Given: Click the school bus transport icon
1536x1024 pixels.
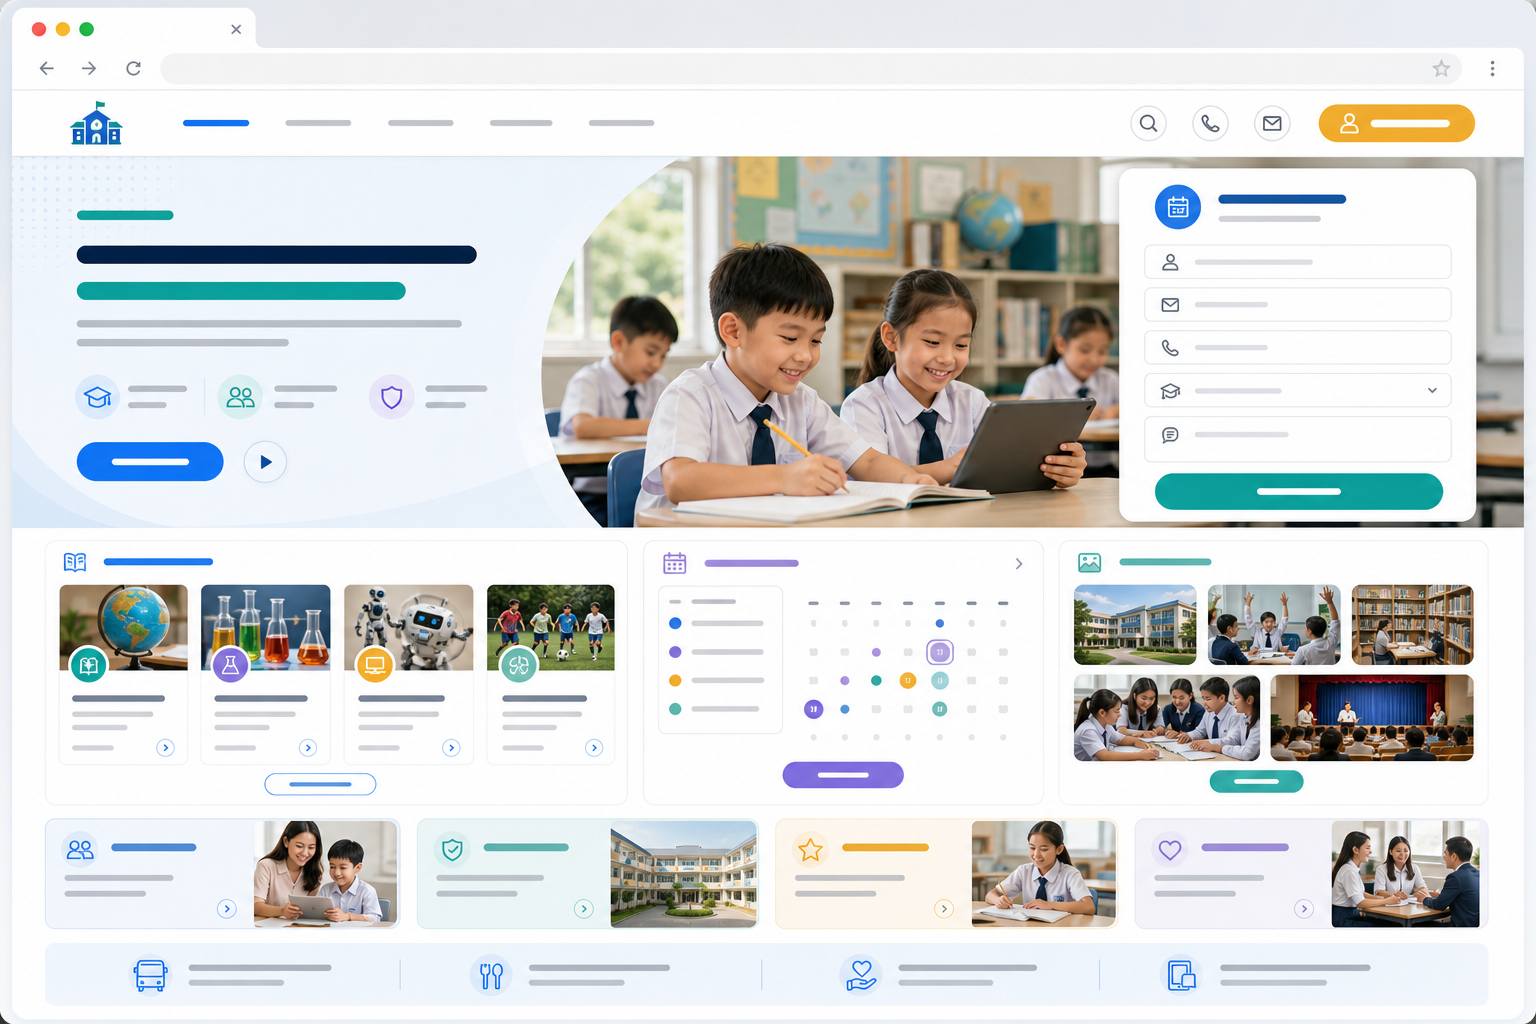Looking at the screenshot, I should (151, 975).
